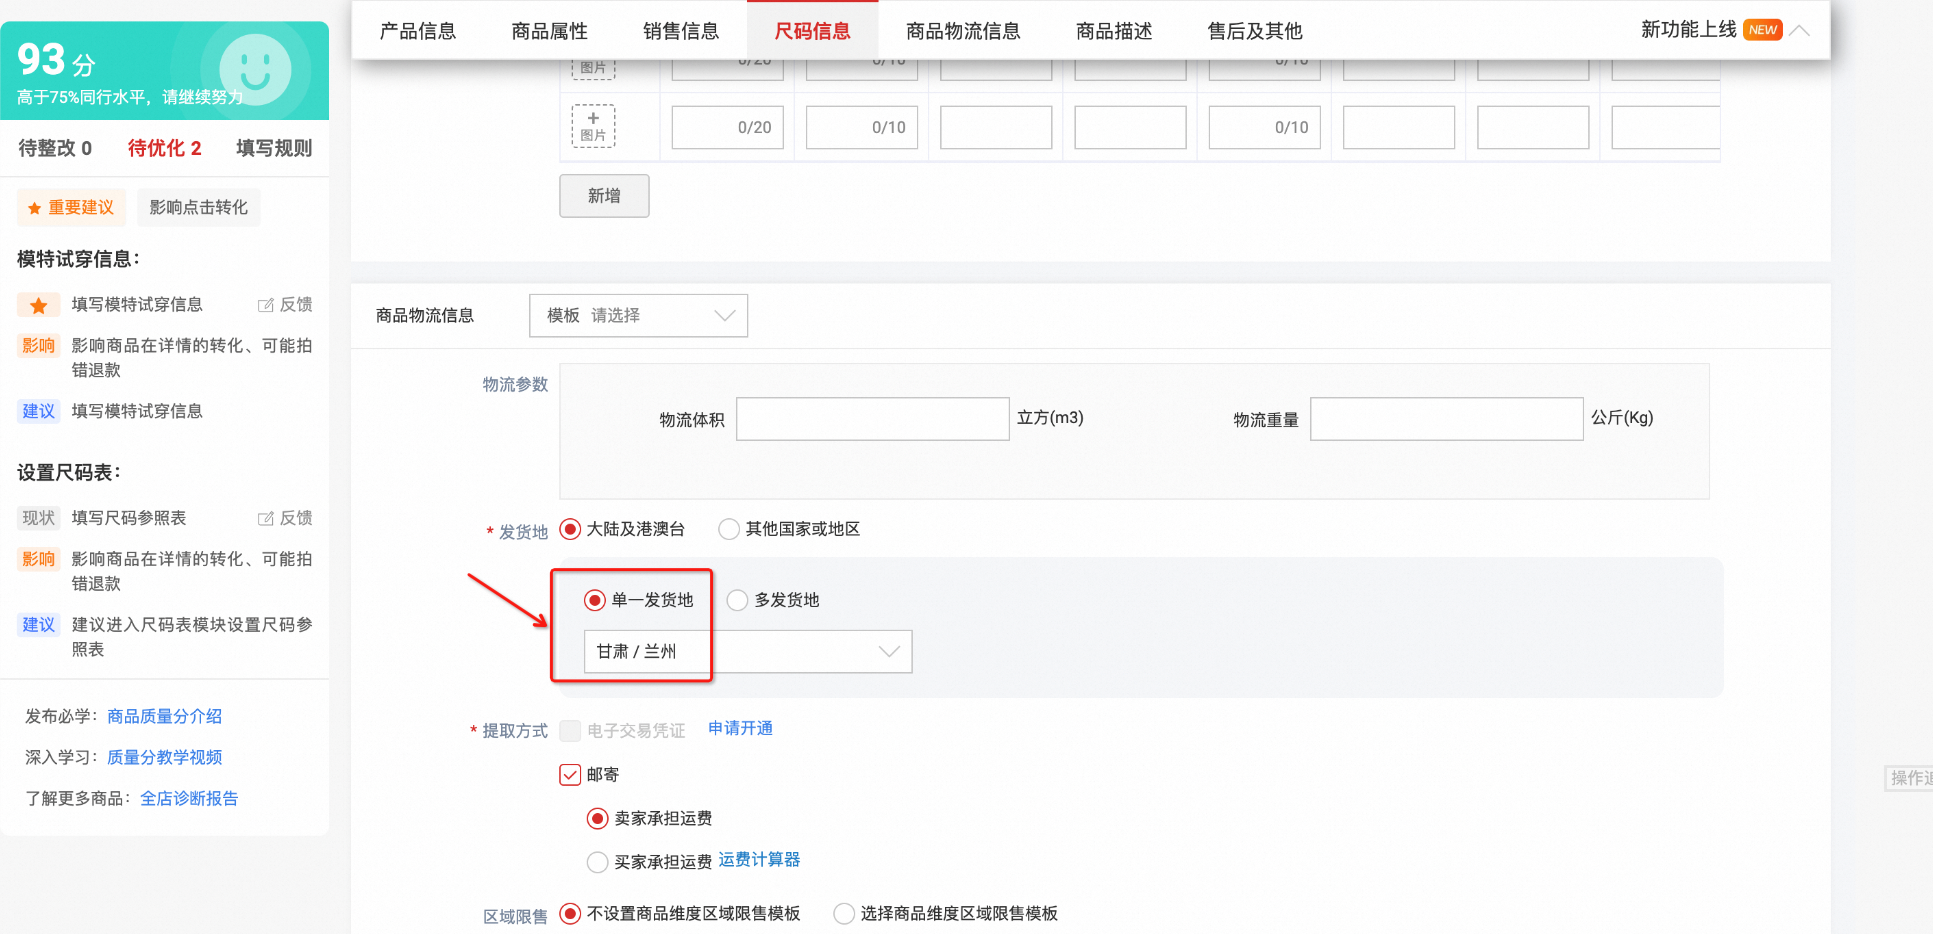Click the 0/20 field in the size row
The height and width of the screenshot is (934, 1933).
[727, 128]
